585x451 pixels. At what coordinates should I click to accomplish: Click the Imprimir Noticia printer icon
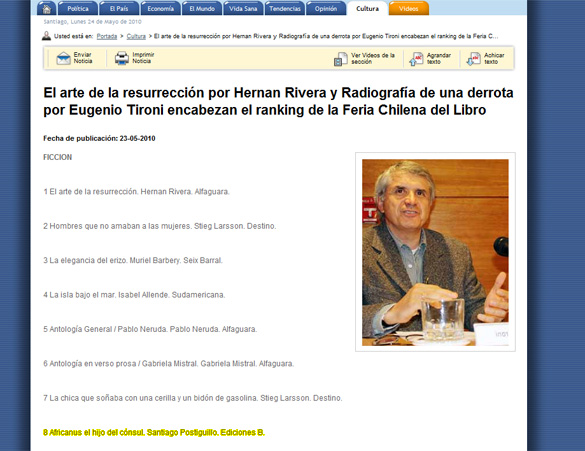122,58
